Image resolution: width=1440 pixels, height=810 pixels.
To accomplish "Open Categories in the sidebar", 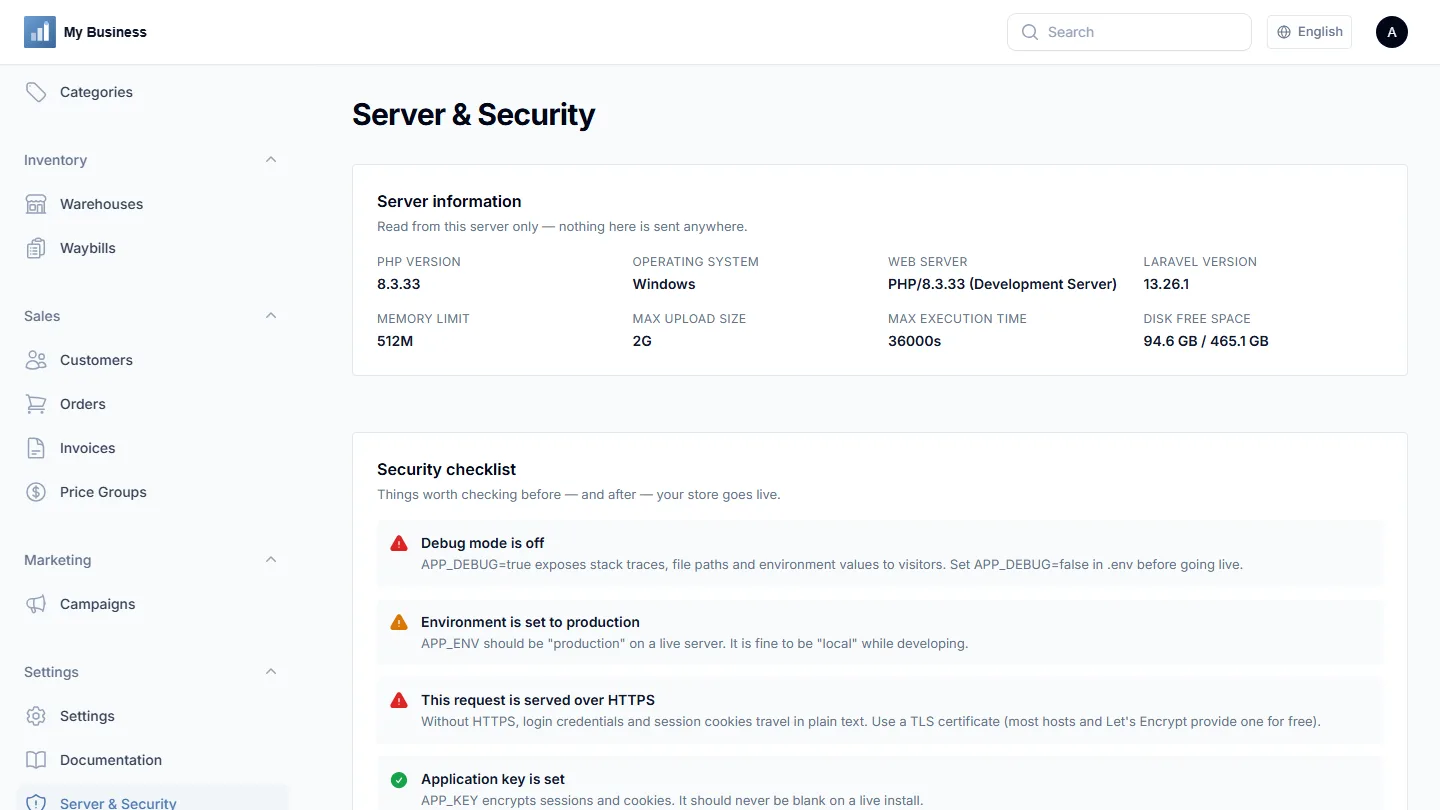I will 152,92.
